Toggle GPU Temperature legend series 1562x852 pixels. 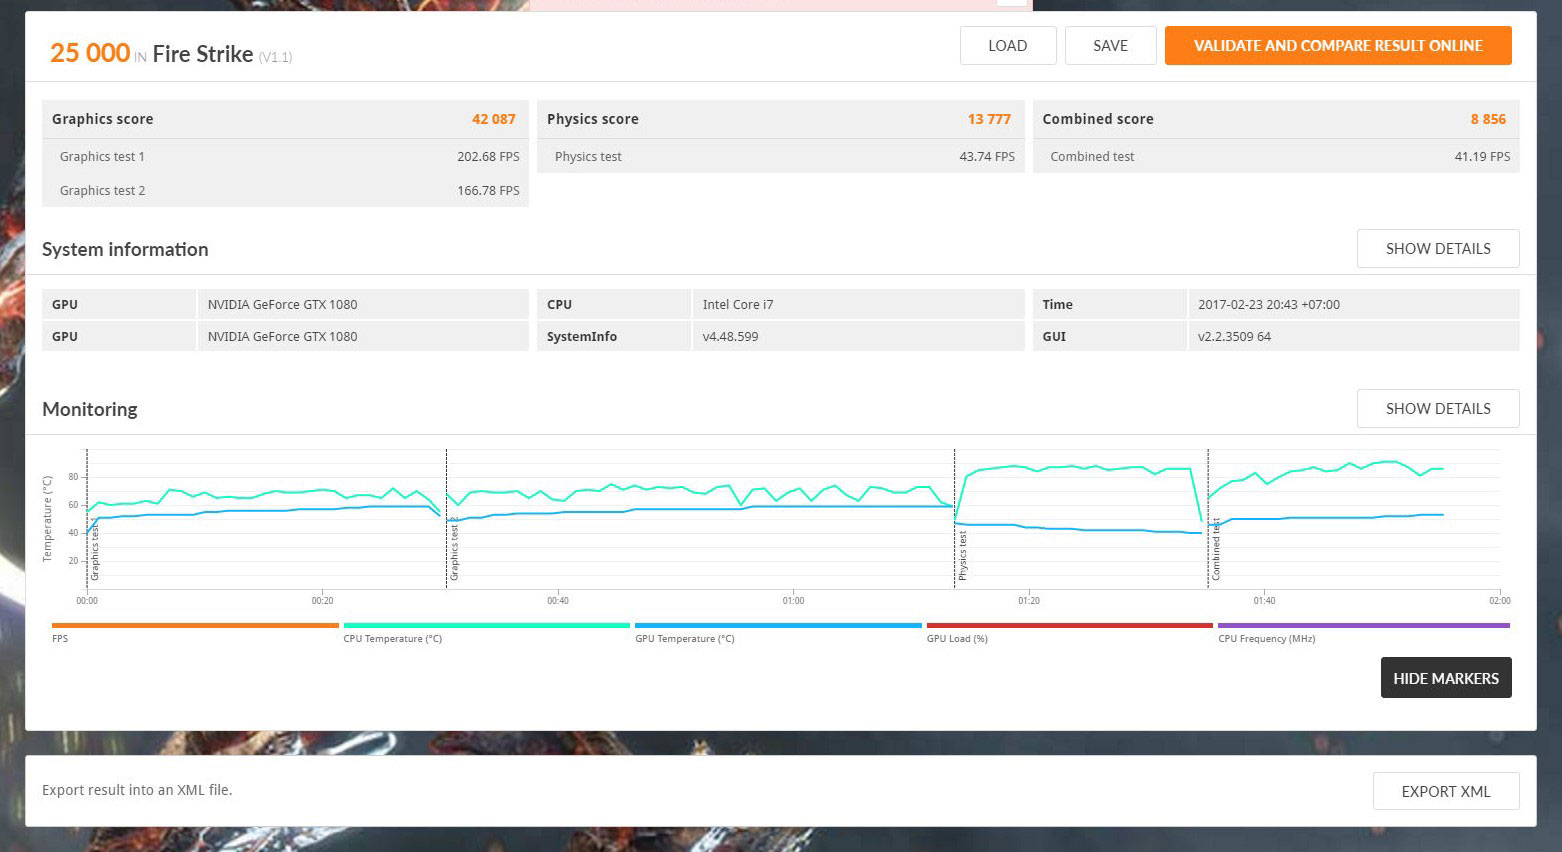[778, 627]
